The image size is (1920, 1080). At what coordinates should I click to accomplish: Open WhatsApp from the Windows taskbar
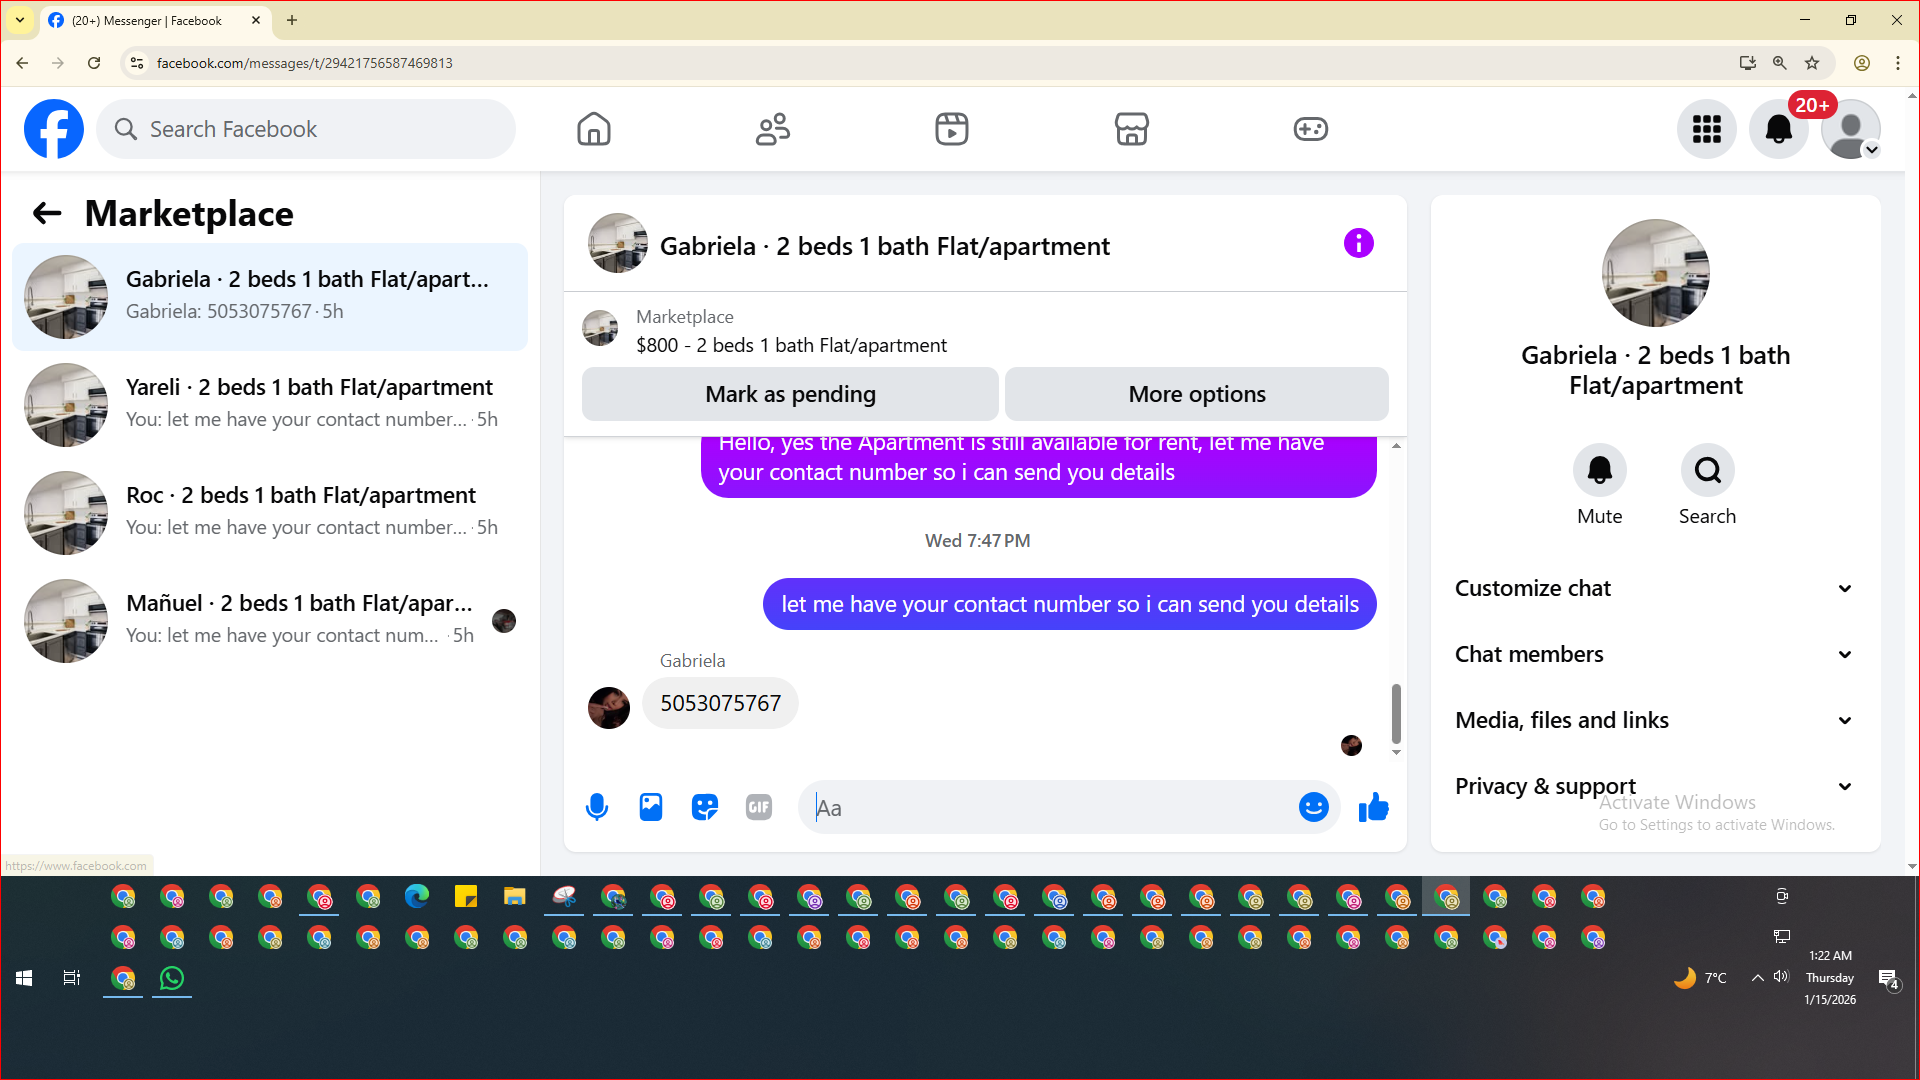172,978
